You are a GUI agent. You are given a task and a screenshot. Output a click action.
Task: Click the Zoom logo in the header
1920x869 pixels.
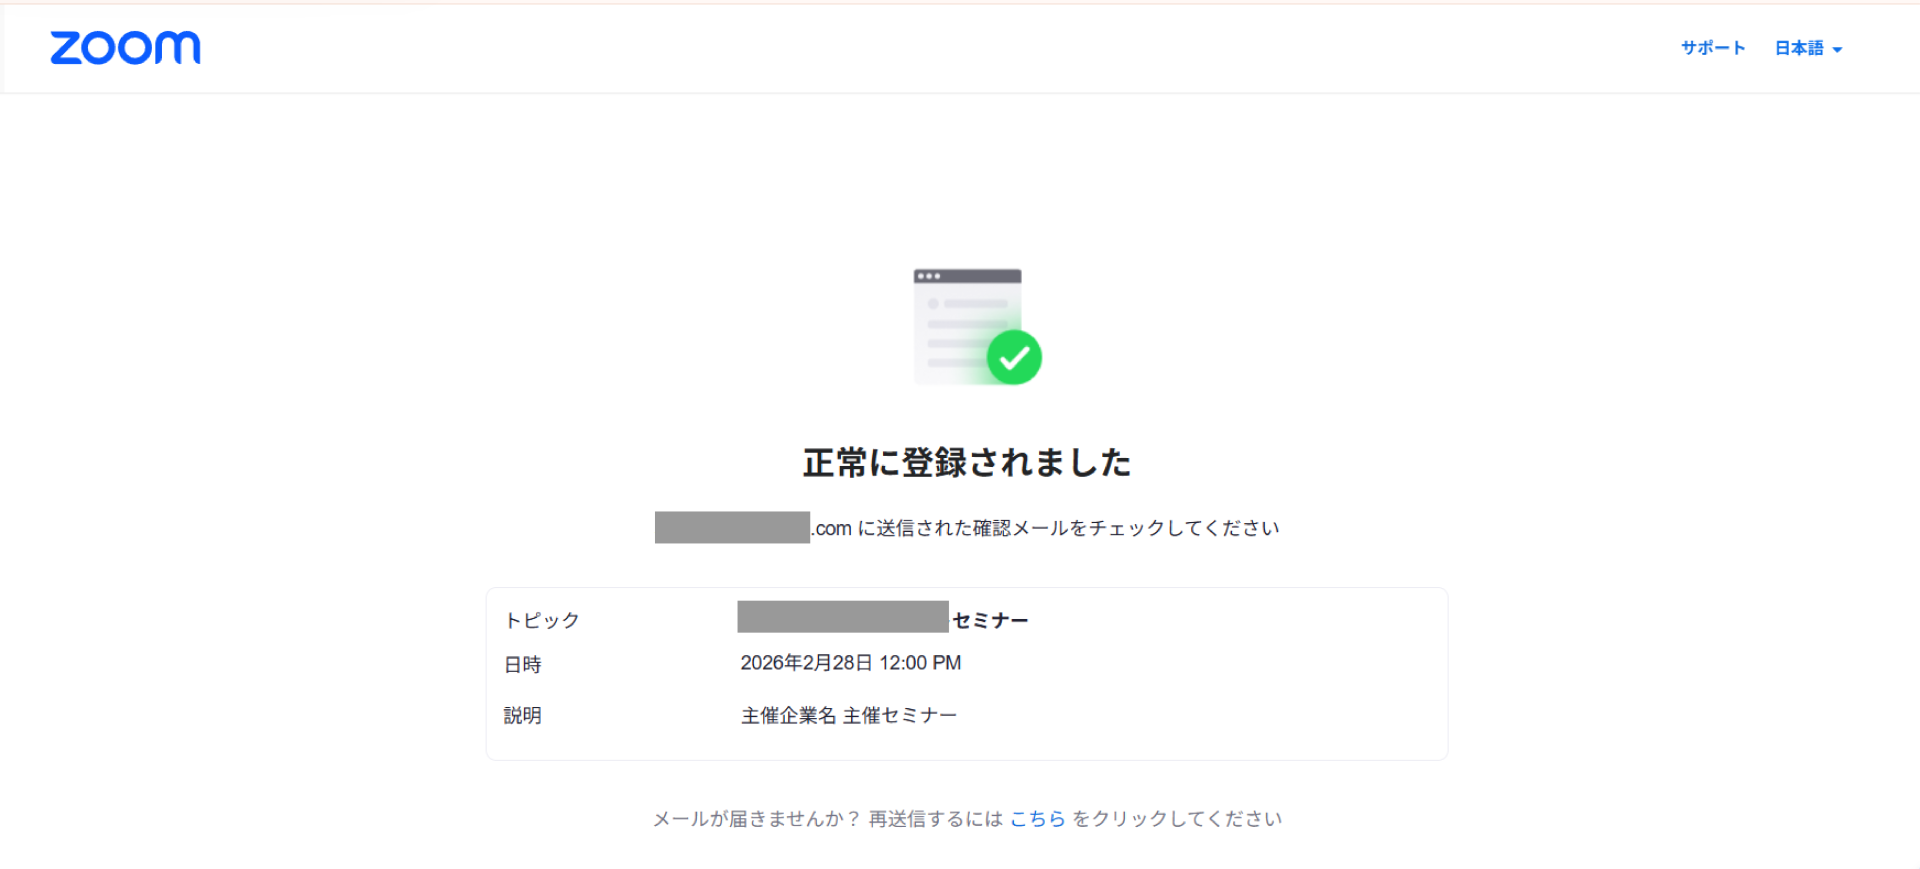tap(125, 48)
